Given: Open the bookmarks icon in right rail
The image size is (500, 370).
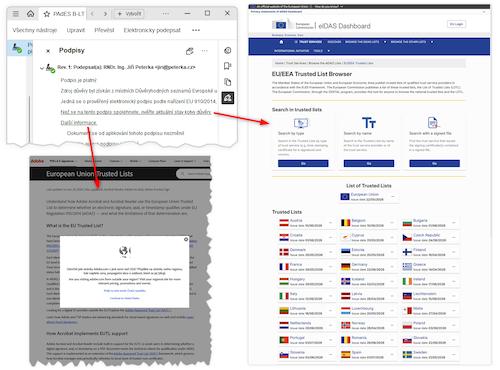Looking at the screenshot, I should pyautogui.click(x=228, y=66).
